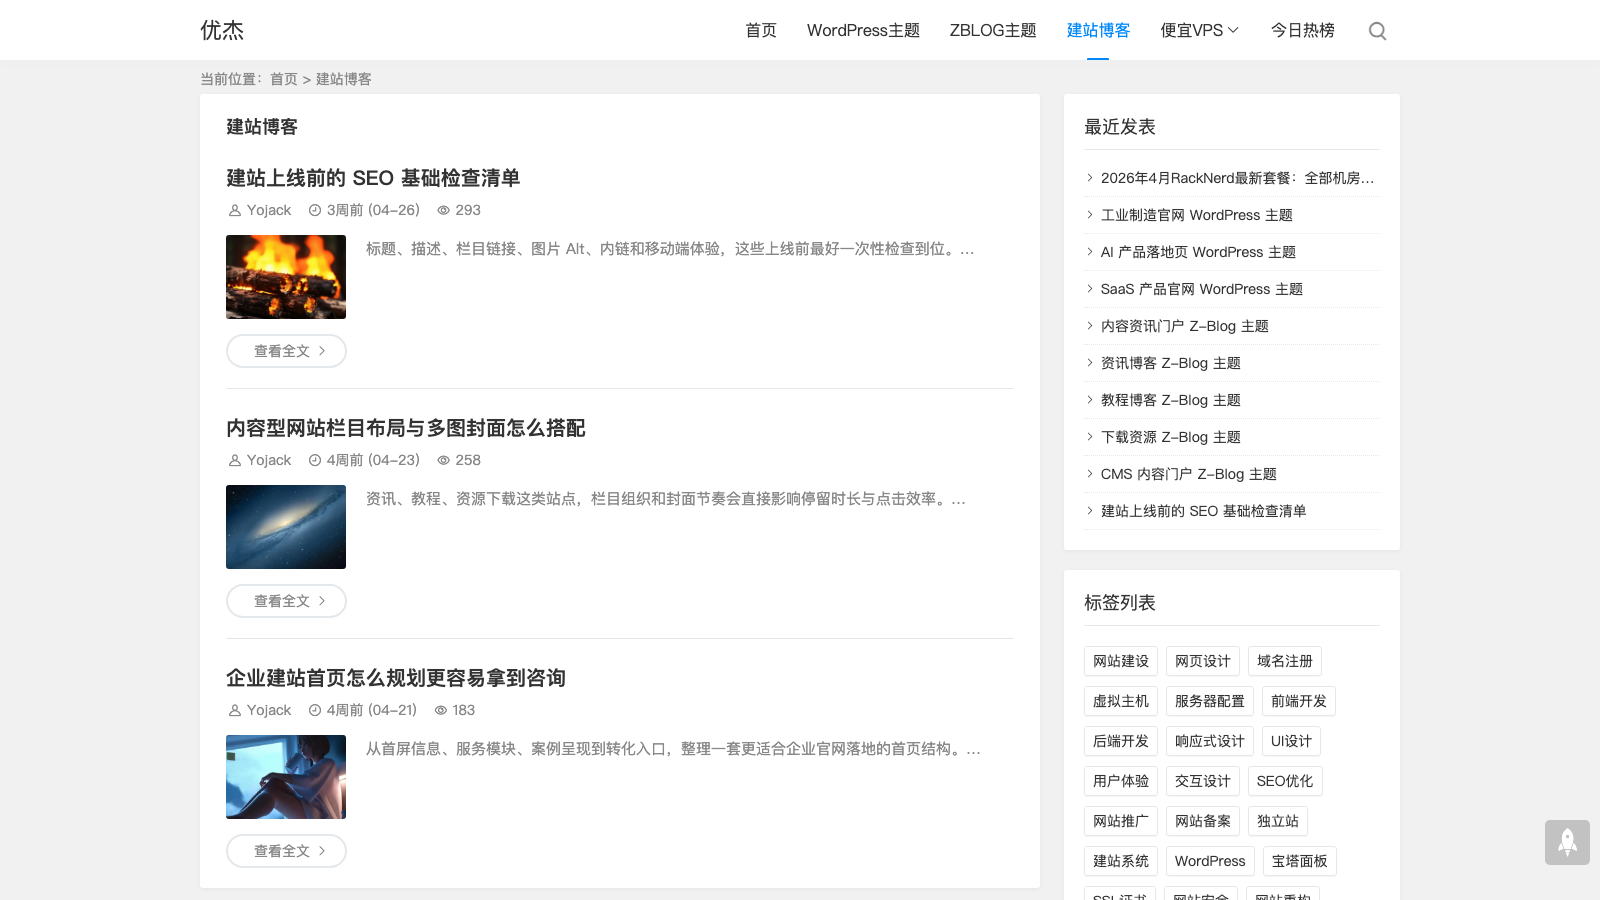Select the 后端开发 tag

click(1121, 741)
